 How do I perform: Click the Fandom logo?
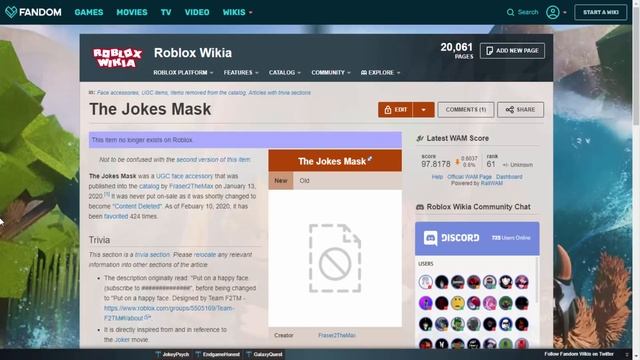[x=33, y=12]
